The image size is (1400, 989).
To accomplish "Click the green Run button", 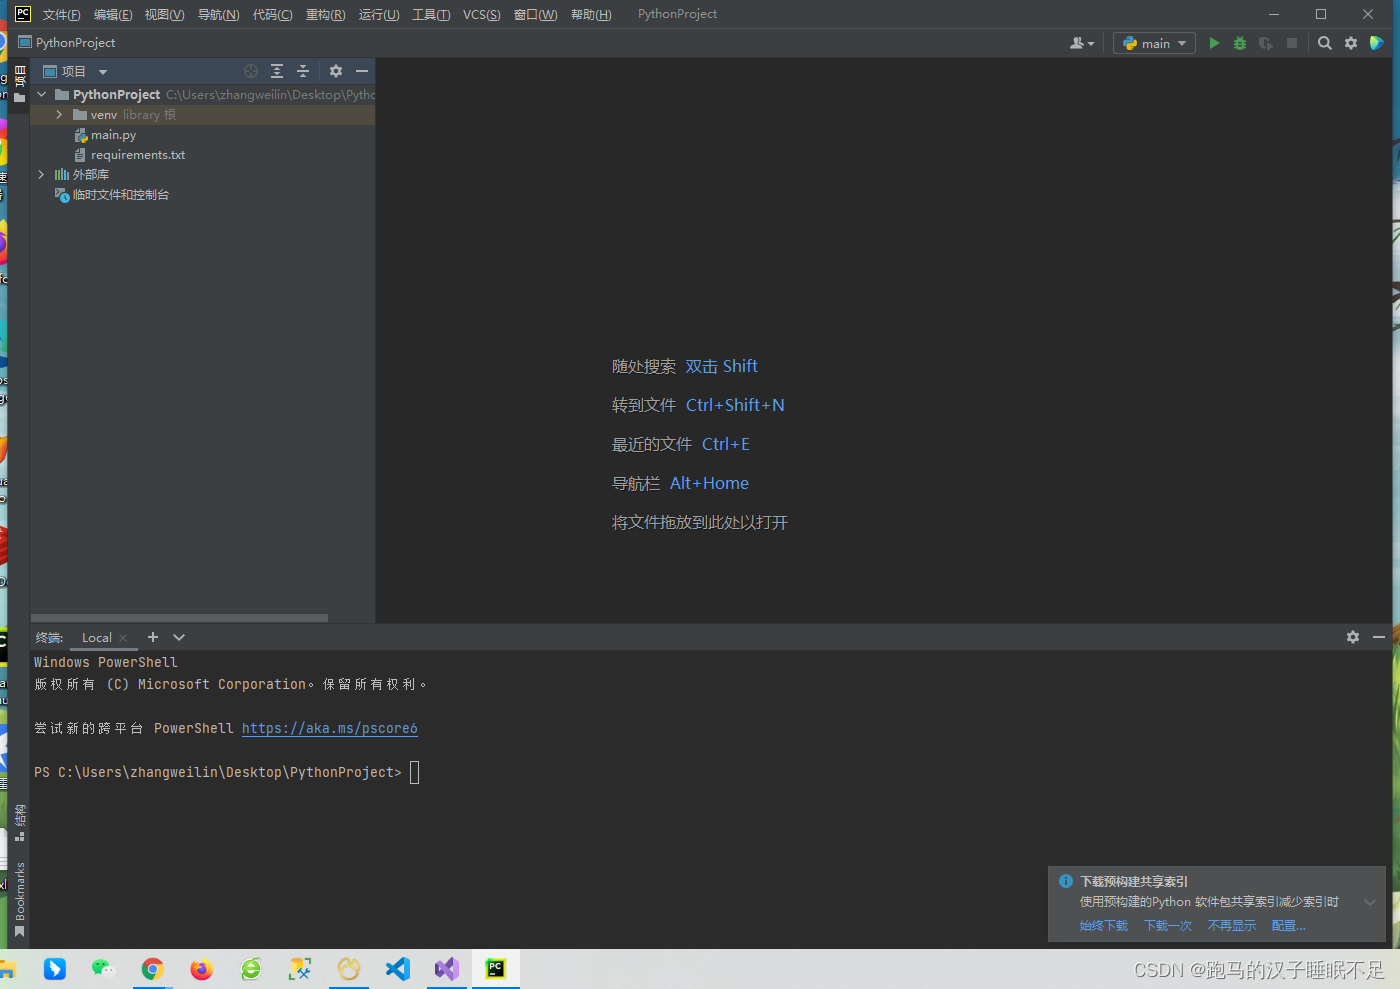I will 1214,43.
